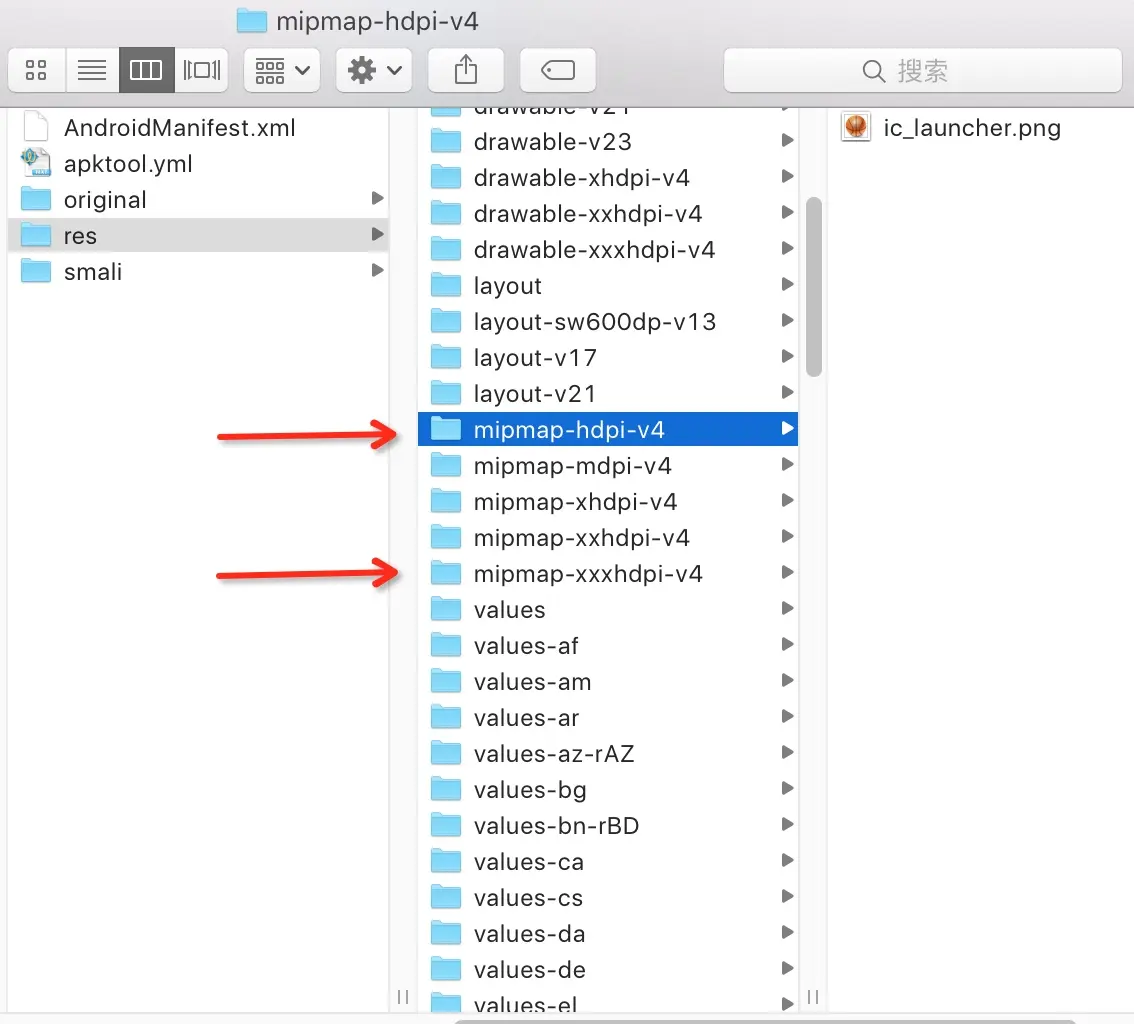
Task: Expand arrow beside layout-sw600dp-v13
Action: pos(788,320)
